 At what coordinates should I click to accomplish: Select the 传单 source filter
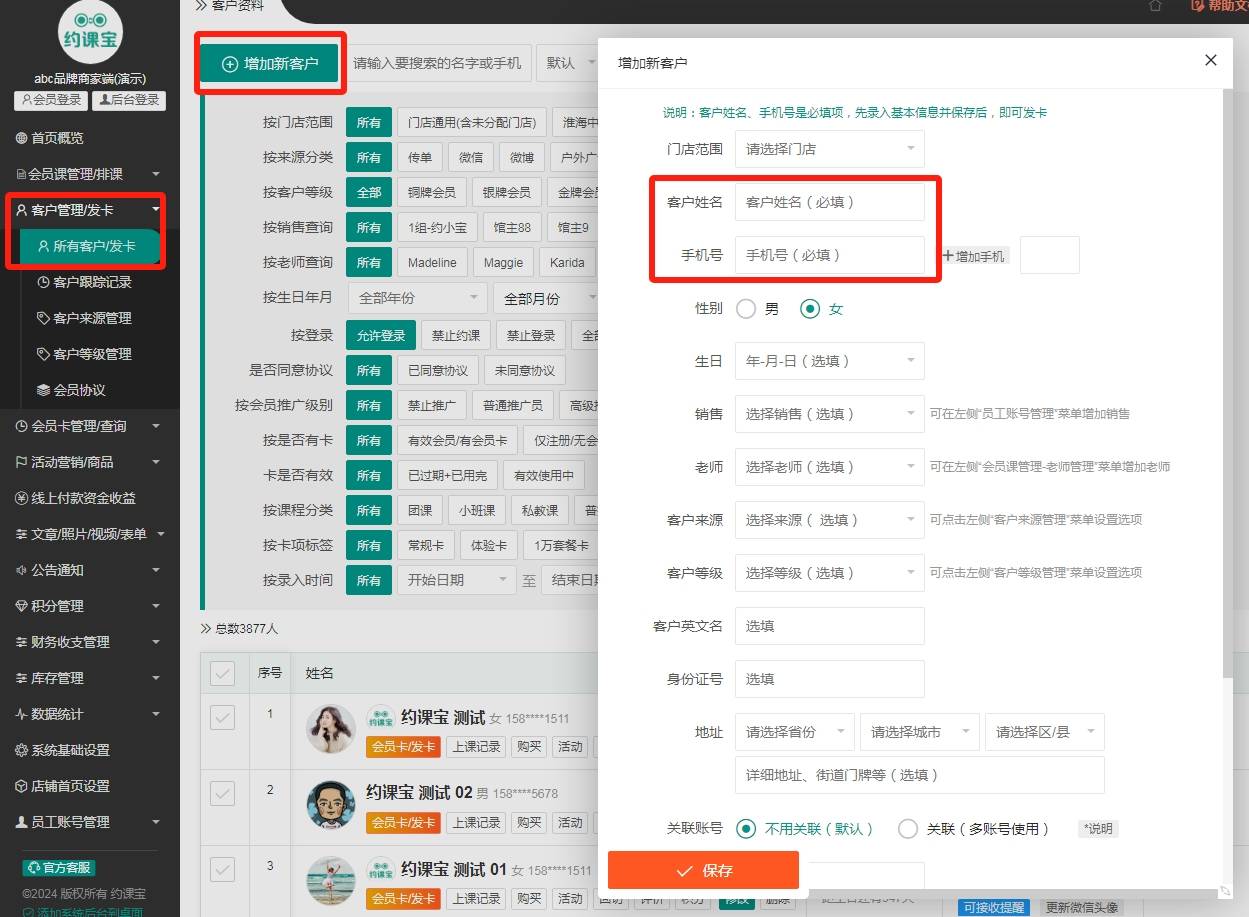pyautogui.click(x=420, y=157)
